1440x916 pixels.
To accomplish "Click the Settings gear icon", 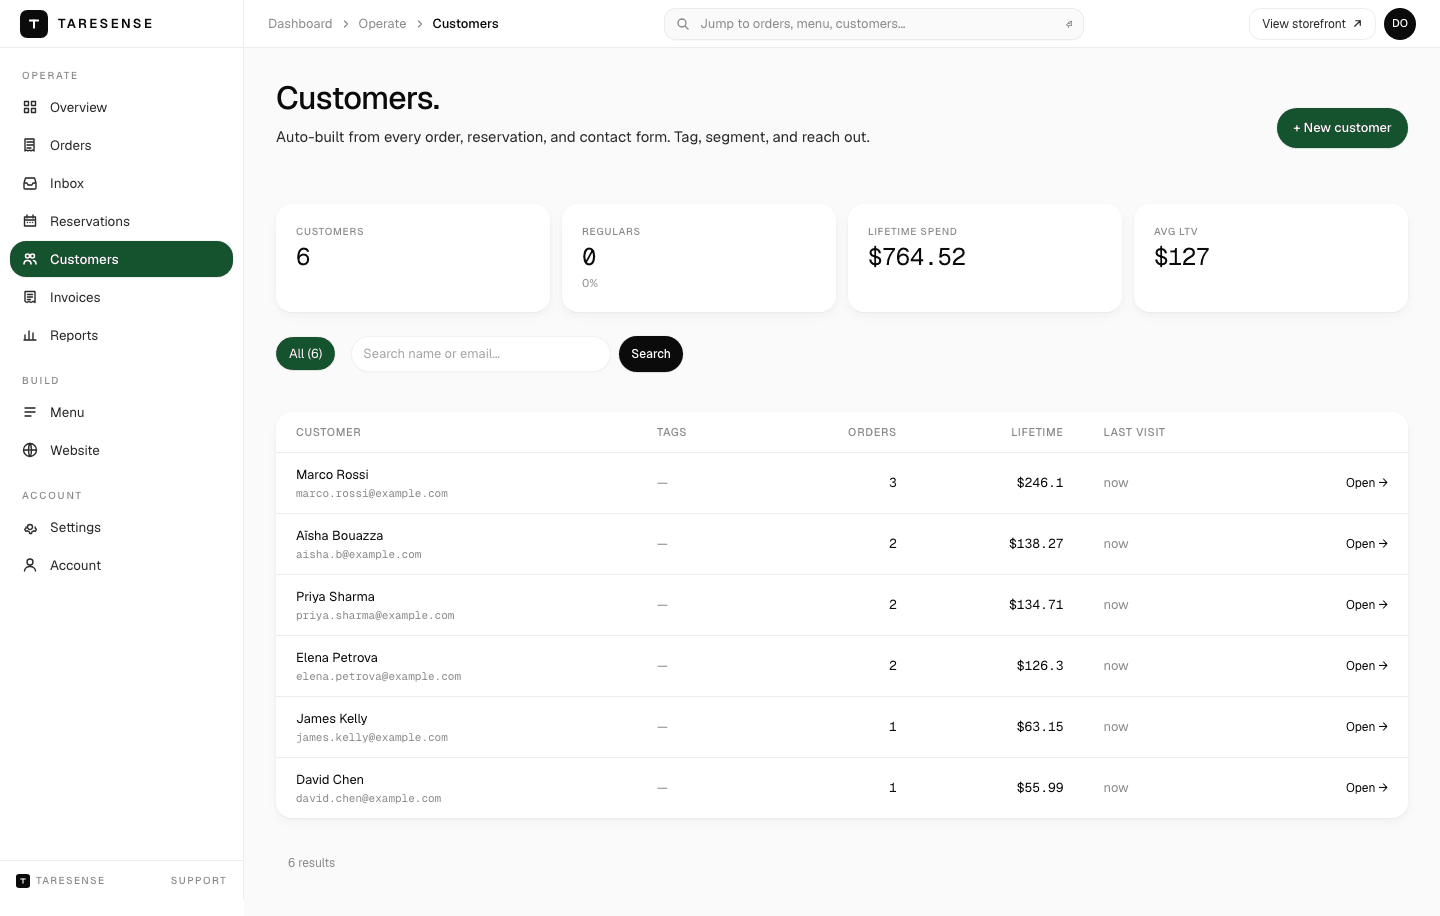I will (30, 527).
